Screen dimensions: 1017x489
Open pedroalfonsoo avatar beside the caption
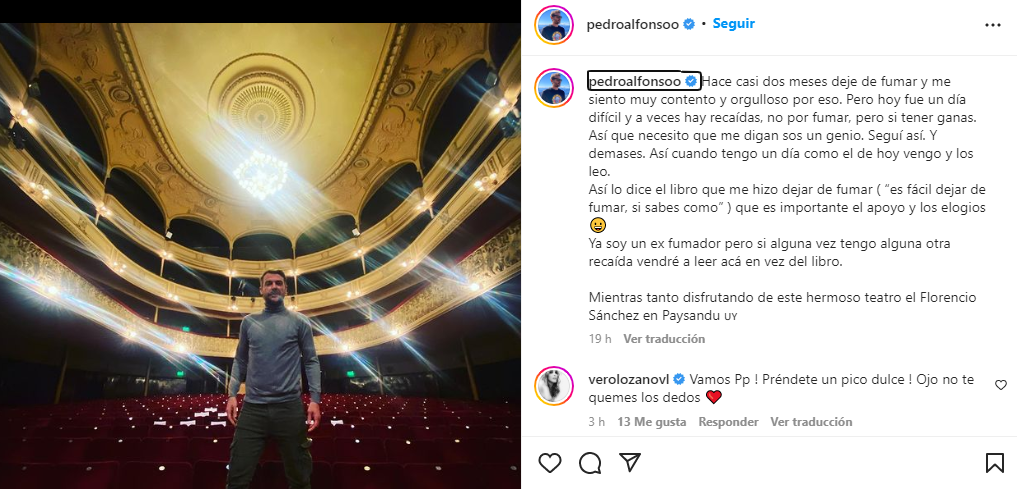[554, 88]
